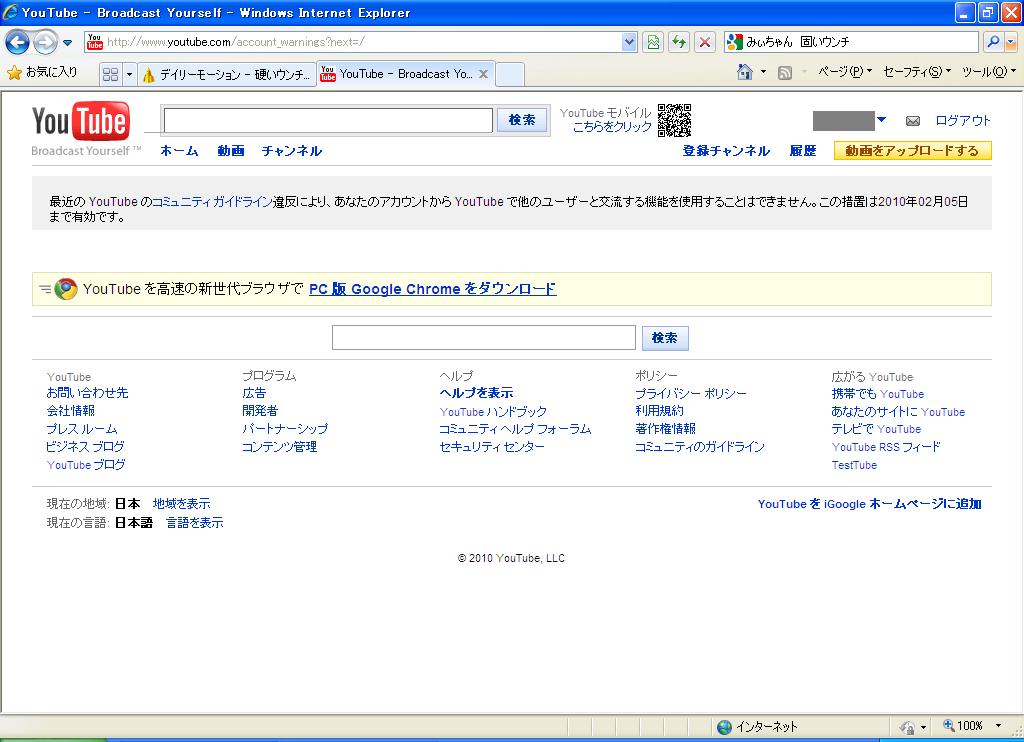Expand the account name dropdown arrow

coord(882,120)
